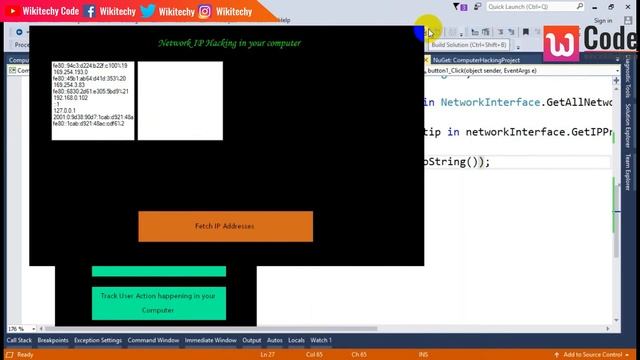Open the Call Stack tab
The height and width of the screenshot is (360, 640).
pos(19,340)
